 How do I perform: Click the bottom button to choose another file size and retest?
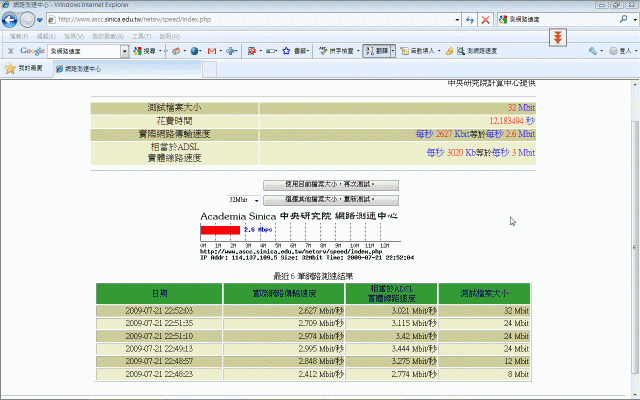(x=331, y=200)
